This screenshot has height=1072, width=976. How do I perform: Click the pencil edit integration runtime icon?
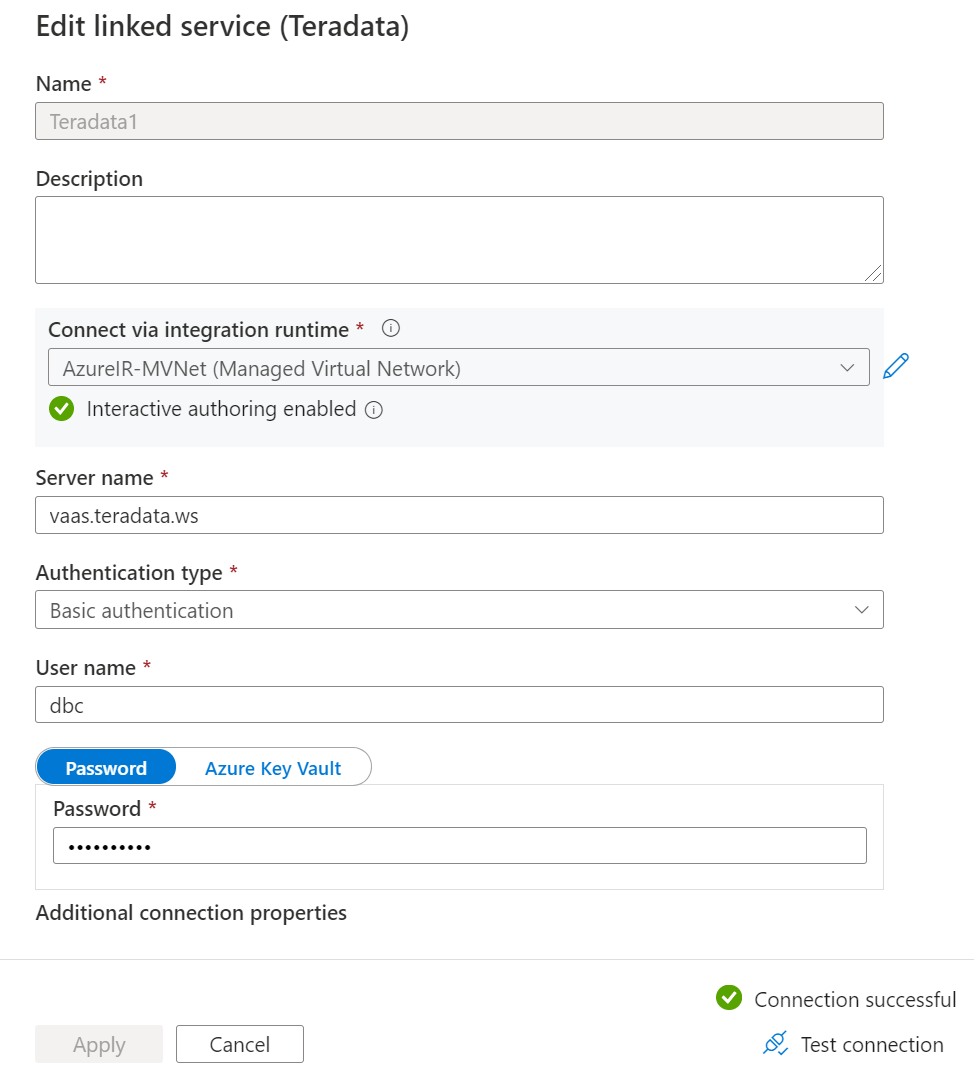tap(895, 366)
